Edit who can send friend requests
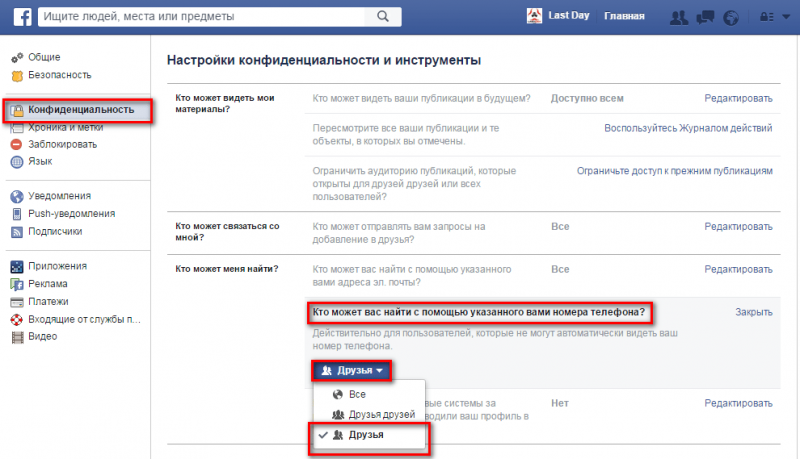The image size is (800, 459). point(738,226)
